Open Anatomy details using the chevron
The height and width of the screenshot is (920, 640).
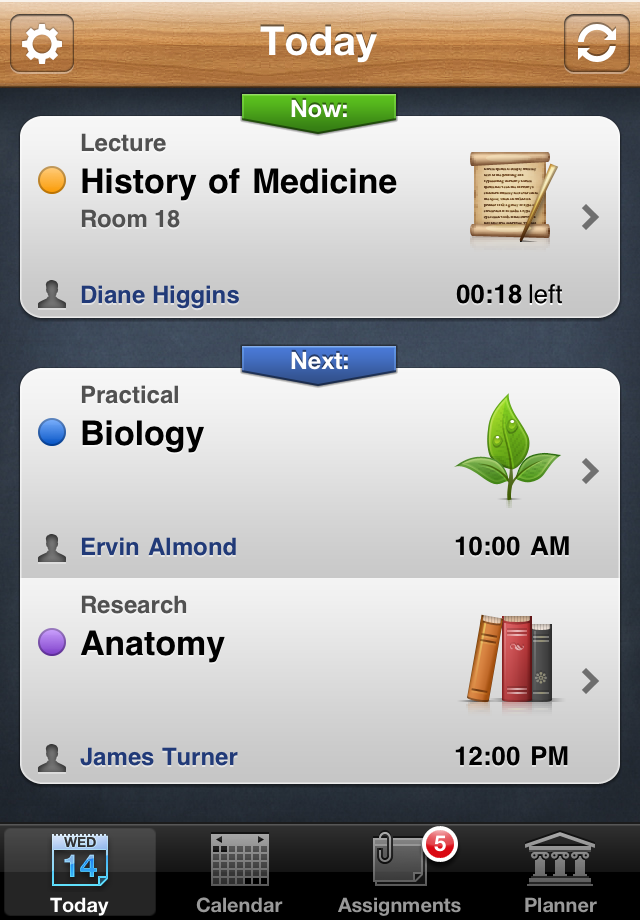590,681
